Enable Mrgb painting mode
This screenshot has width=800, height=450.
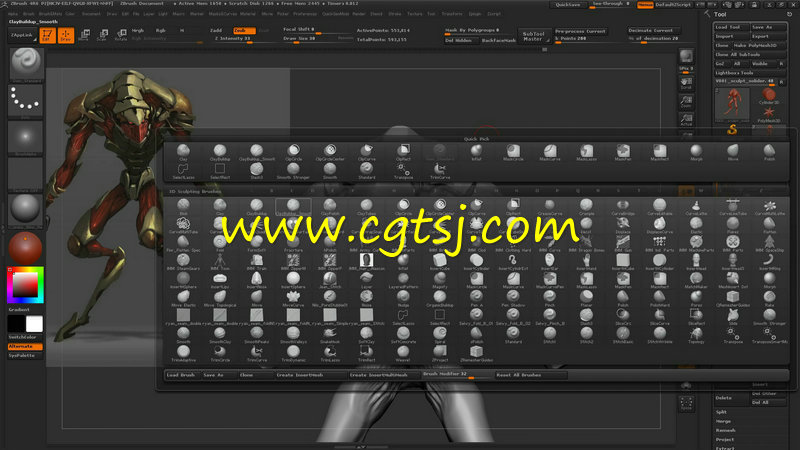138,31
